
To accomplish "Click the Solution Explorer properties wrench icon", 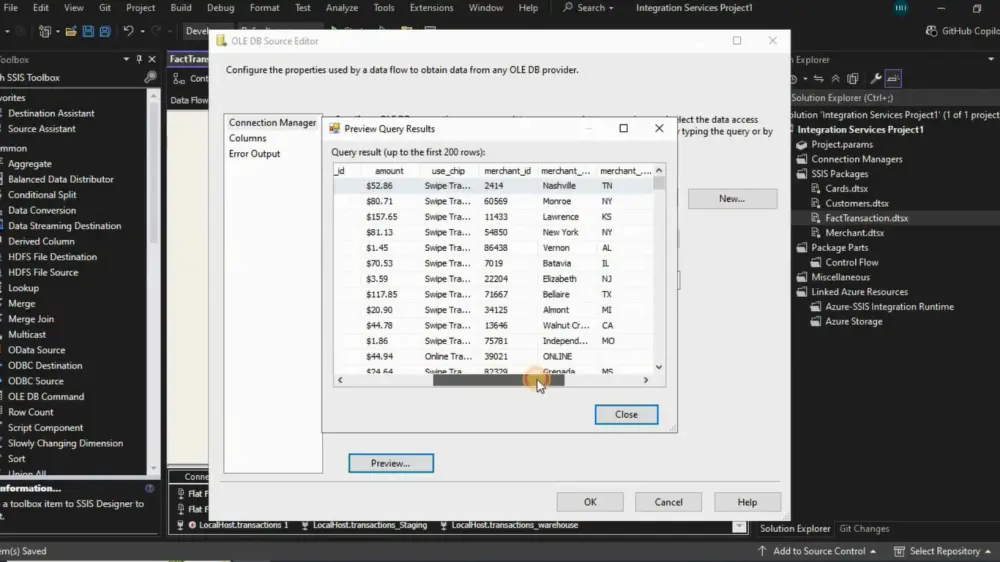I will (876, 78).
